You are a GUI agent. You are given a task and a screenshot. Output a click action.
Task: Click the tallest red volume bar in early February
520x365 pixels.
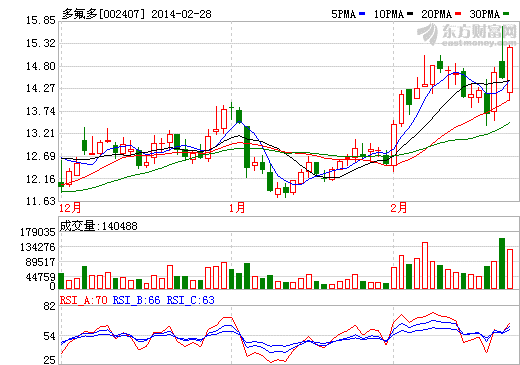coord(425,266)
